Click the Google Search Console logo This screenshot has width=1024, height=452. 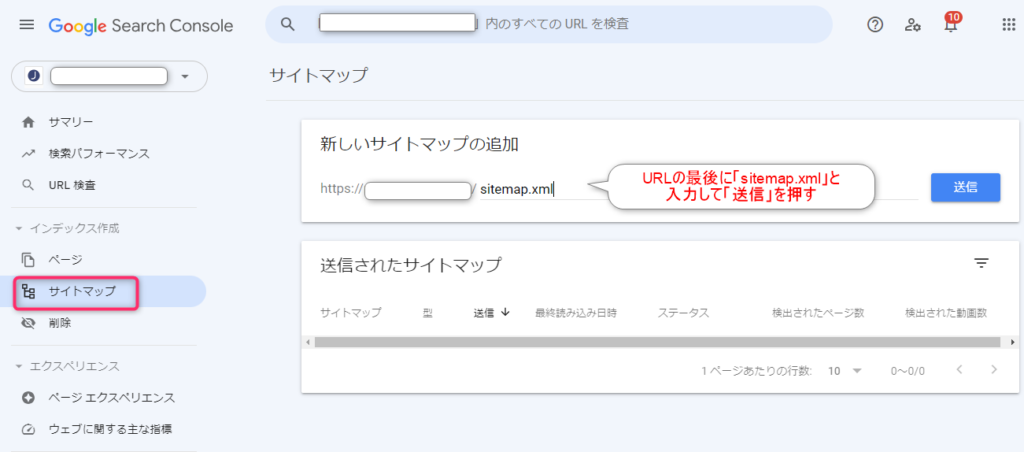pyautogui.click(x=140, y=25)
